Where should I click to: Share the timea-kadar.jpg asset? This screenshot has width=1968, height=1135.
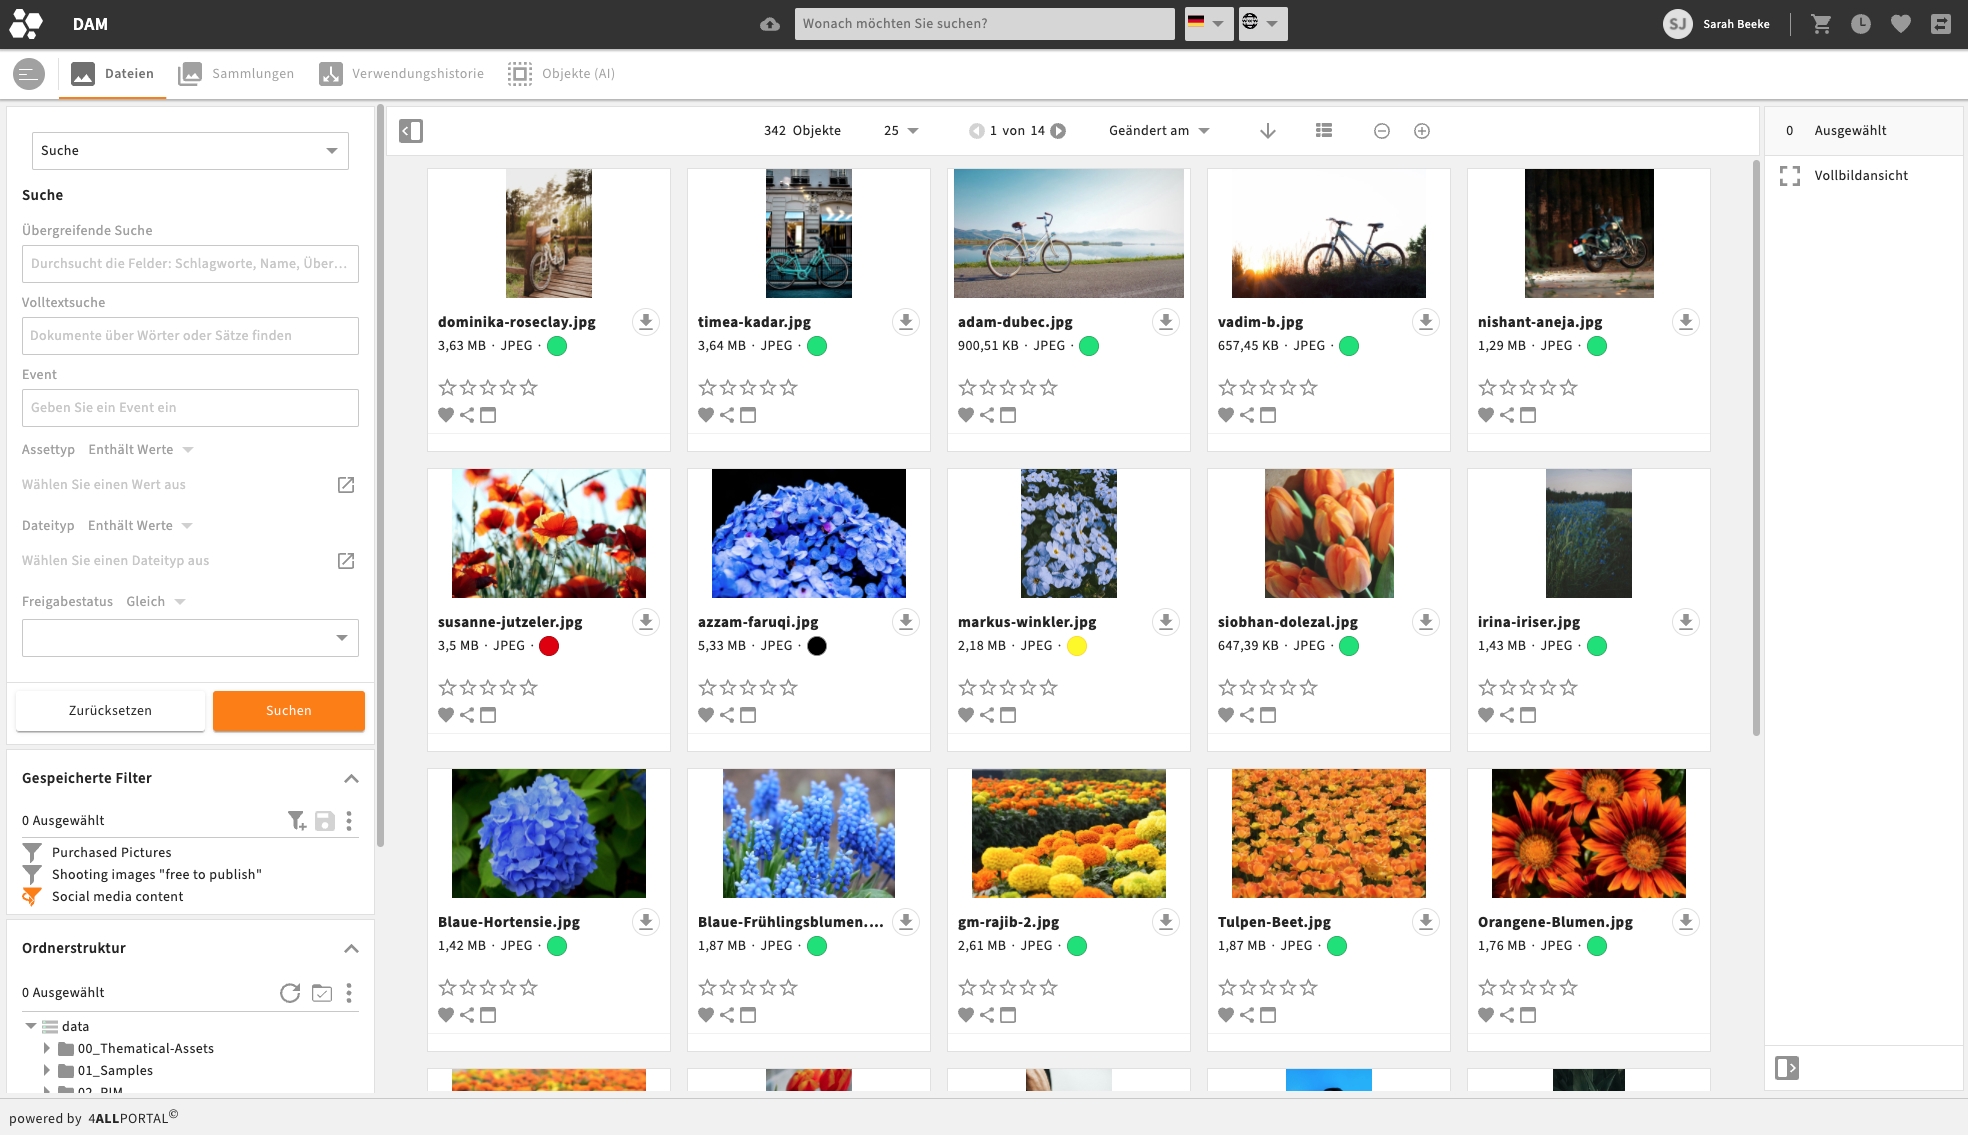(x=727, y=415)
